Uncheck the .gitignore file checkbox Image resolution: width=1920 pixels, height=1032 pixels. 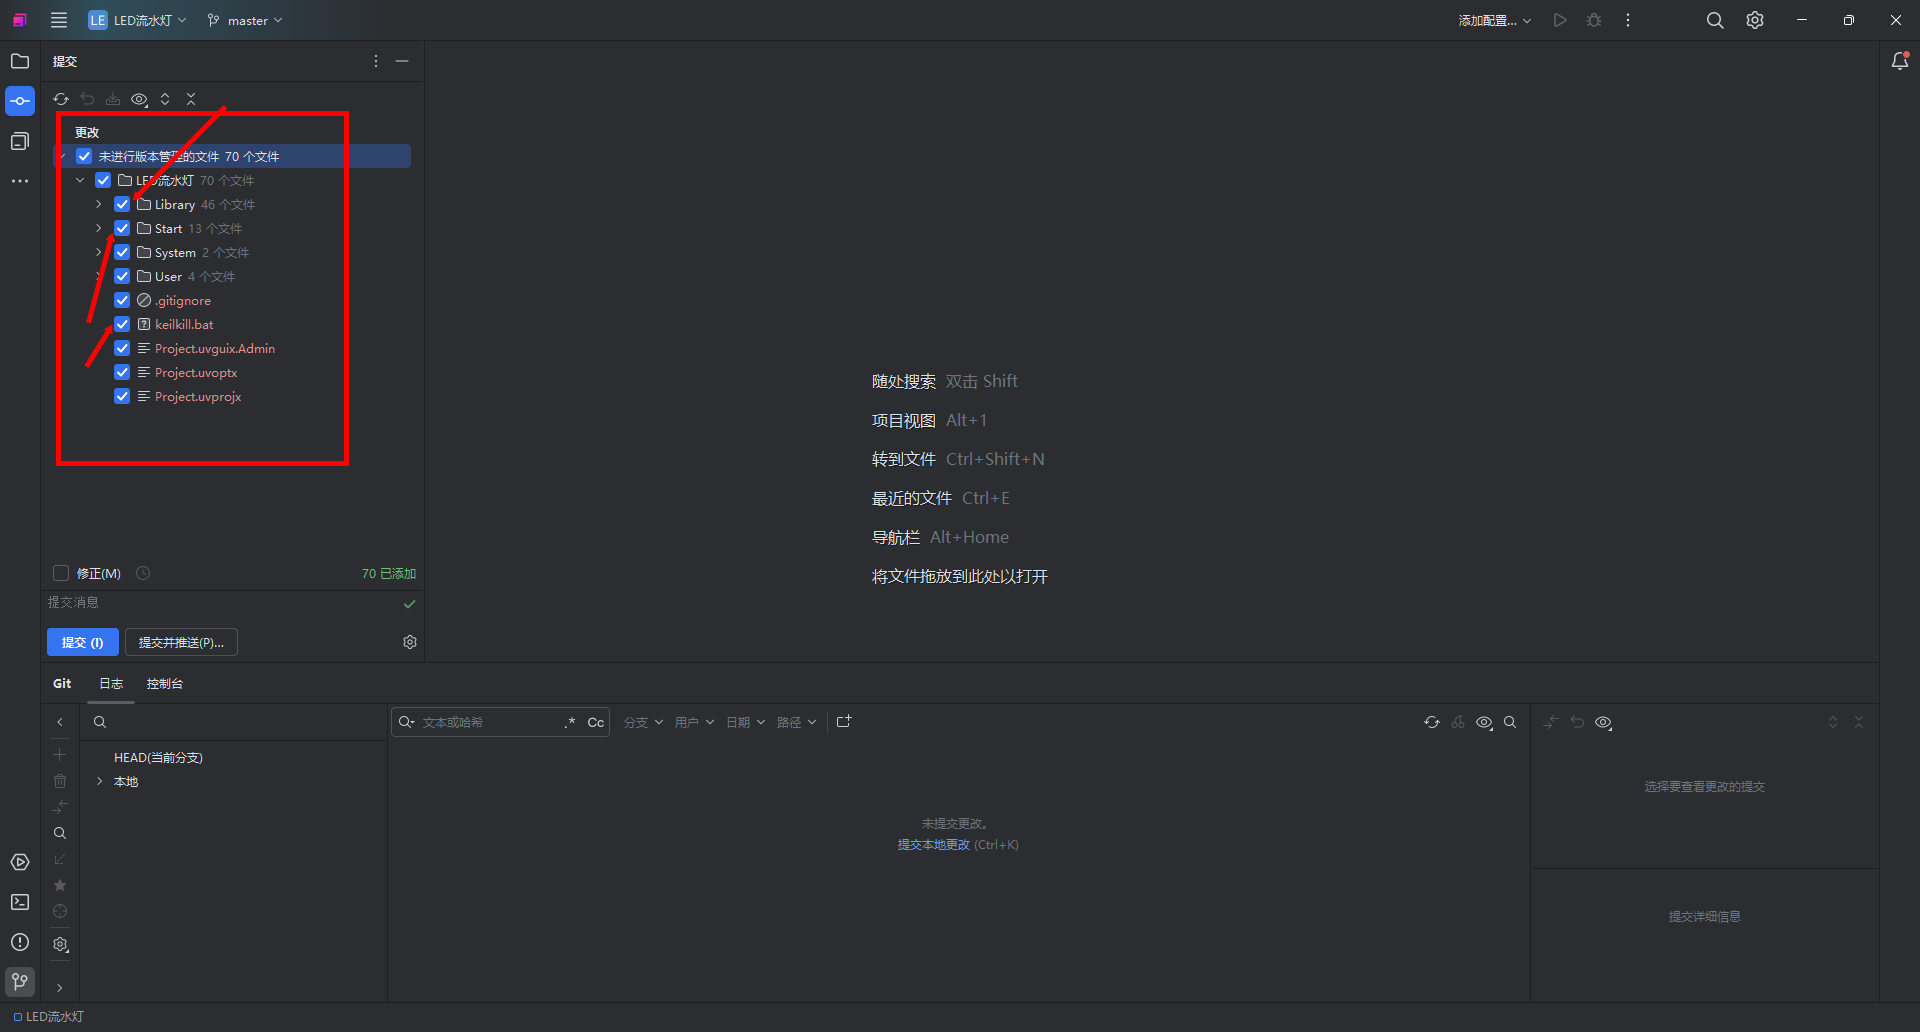tap(122, 300)
